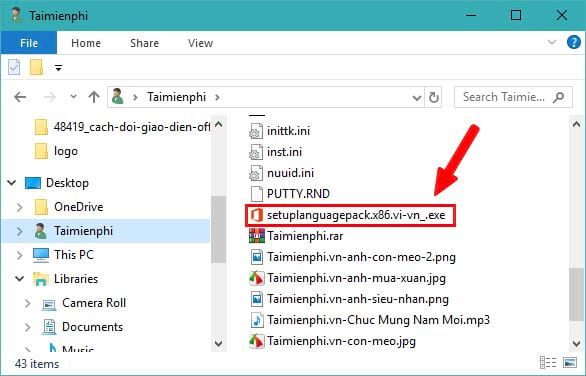Select the logo folder in navigation pane

tap(56, 151)
